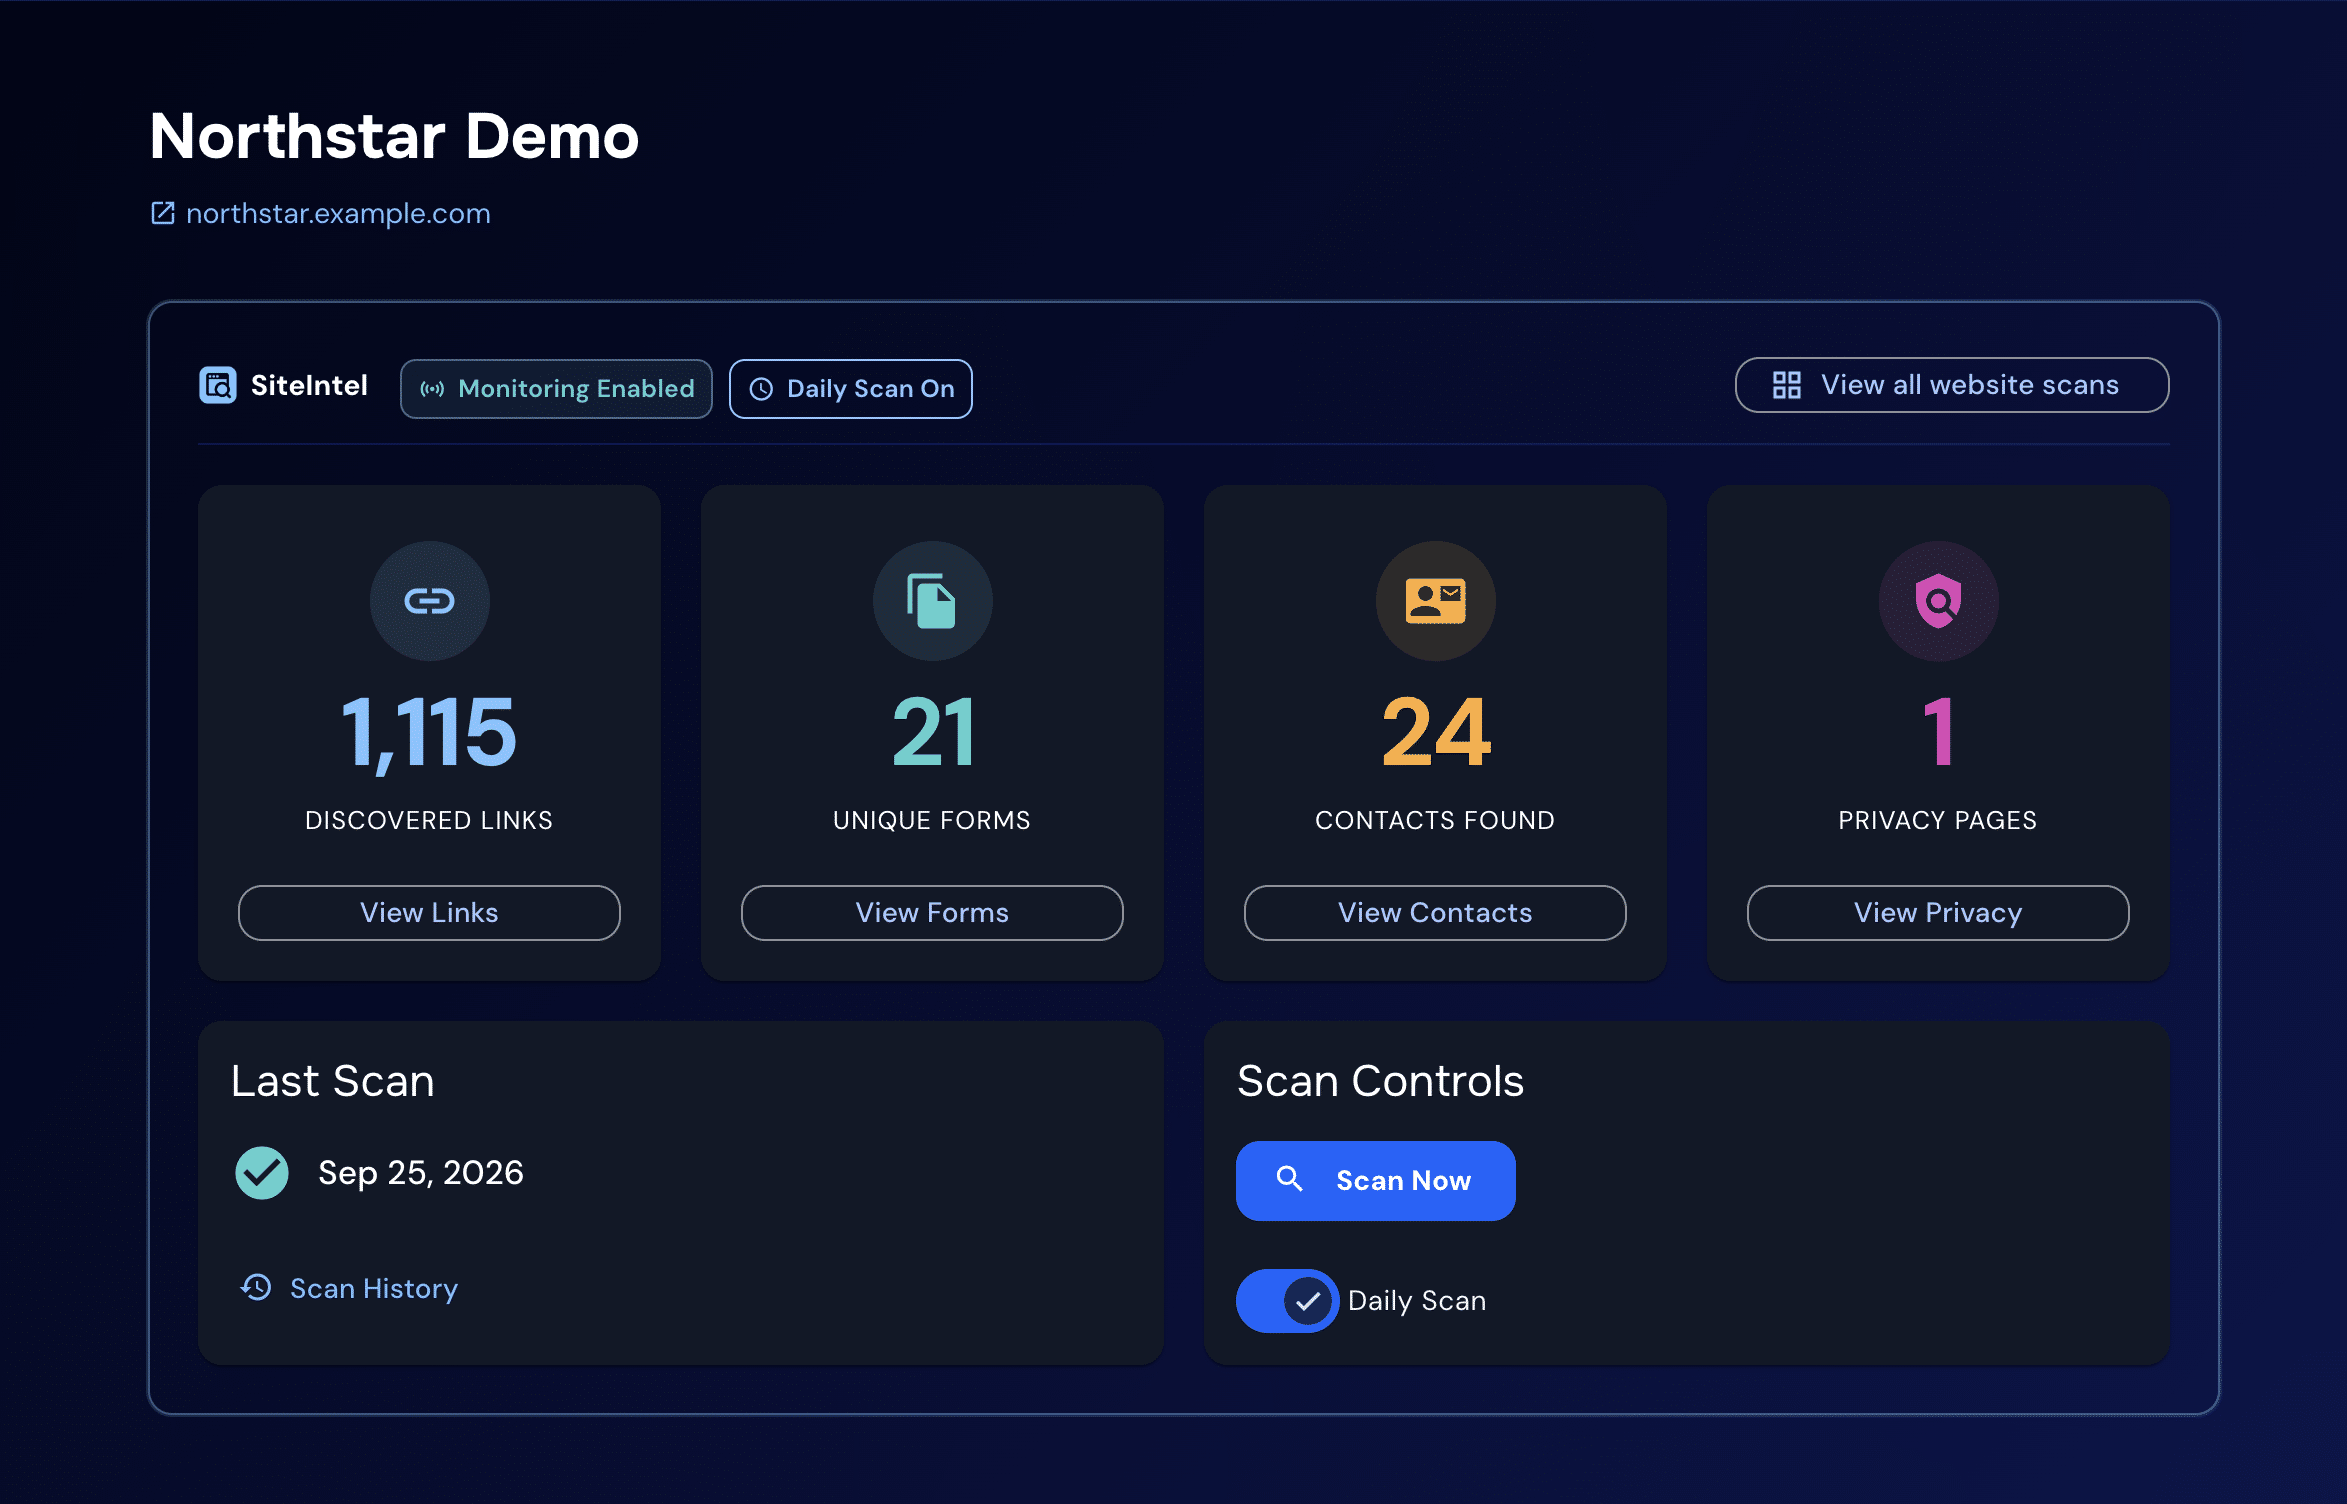This screenshot has height=1504, width=2347.
Task: Click the history clock icon beside Scan History
Action: 257,1287
